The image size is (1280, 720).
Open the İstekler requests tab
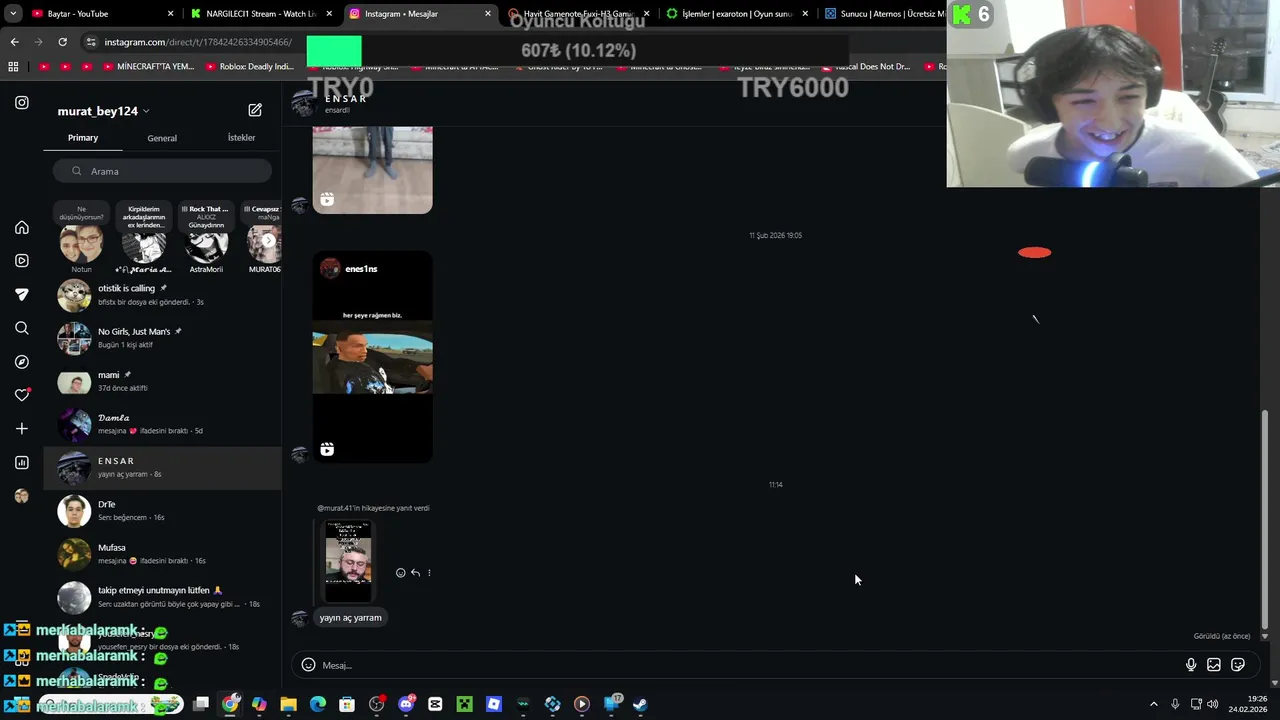[241, 138]
